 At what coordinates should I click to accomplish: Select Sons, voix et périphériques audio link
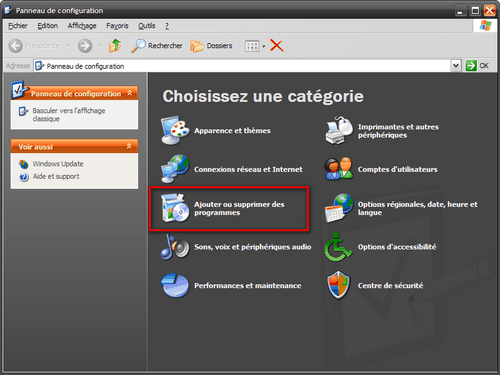[x=253, y=247]
